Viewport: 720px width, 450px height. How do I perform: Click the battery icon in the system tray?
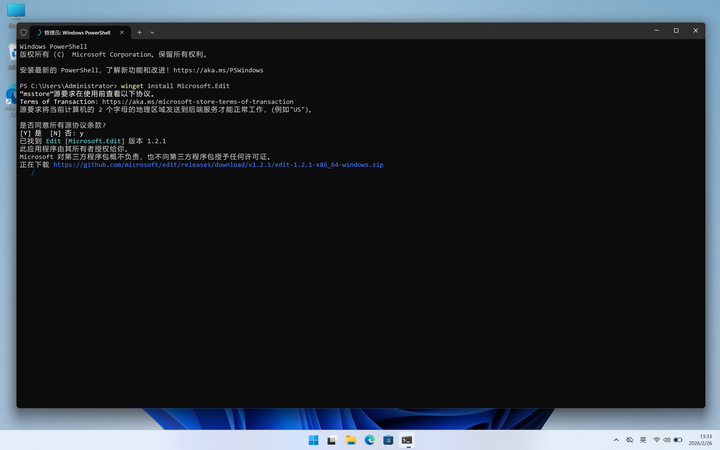pyautogui.click(x=678, y=440)
